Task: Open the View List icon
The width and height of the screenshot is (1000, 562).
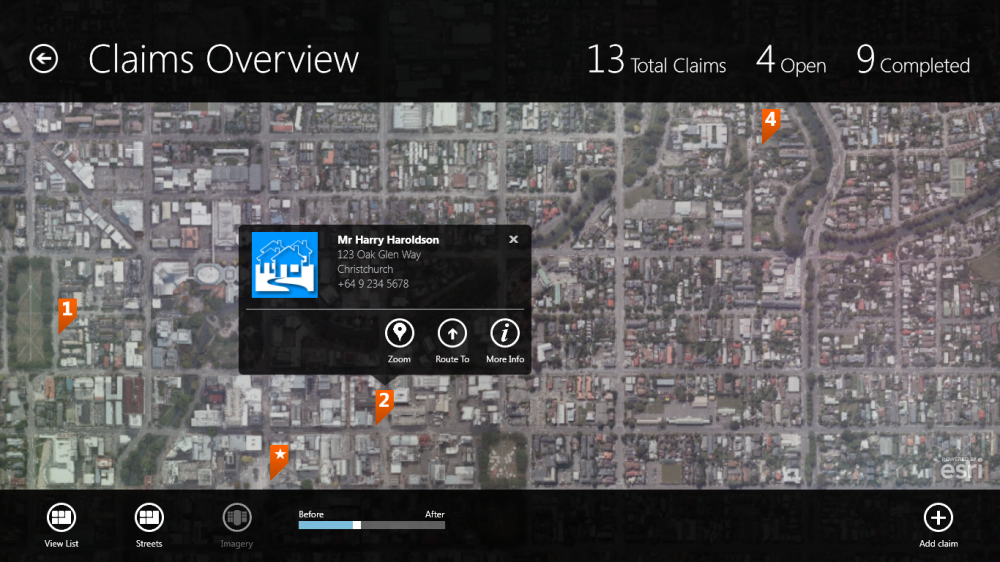Action: (61, 517)
